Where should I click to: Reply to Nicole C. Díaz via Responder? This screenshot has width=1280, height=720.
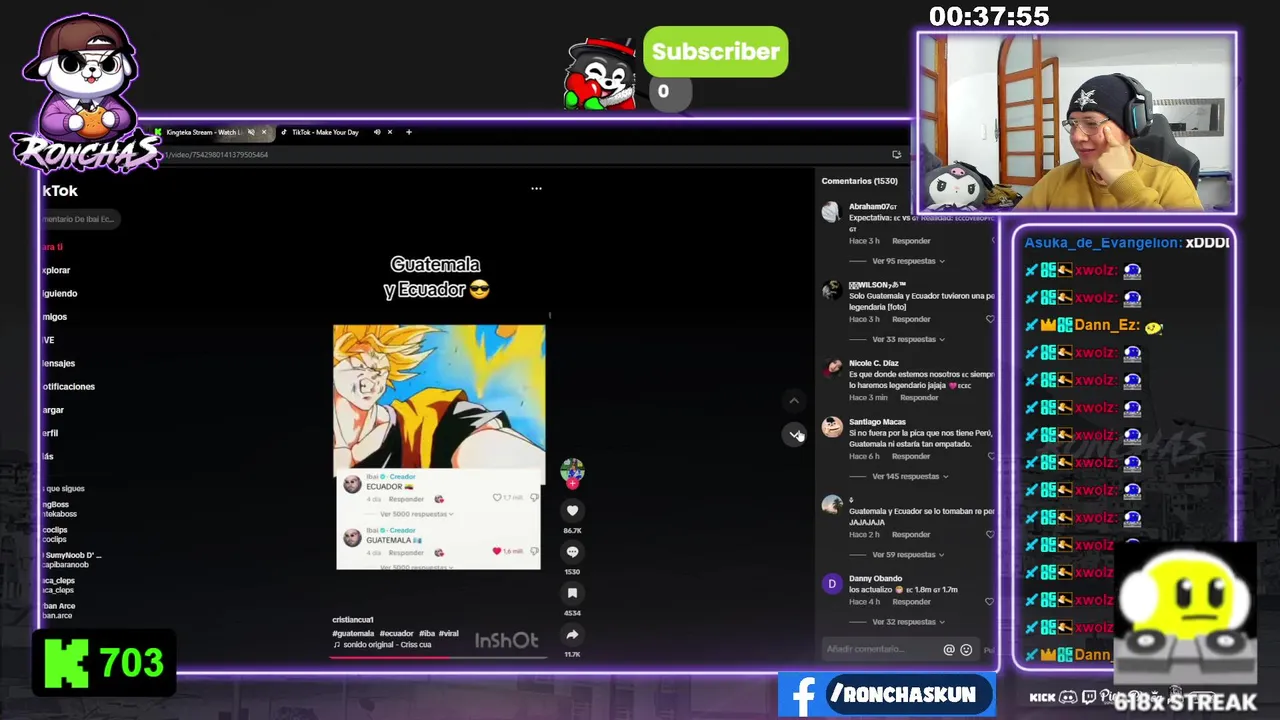(919, 397)
